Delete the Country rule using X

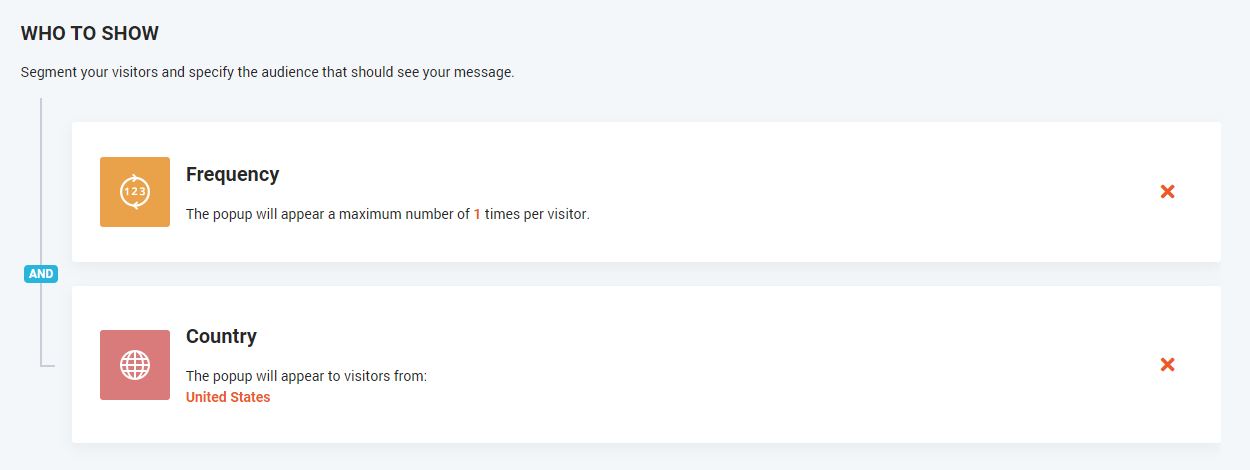[1167, 365]
